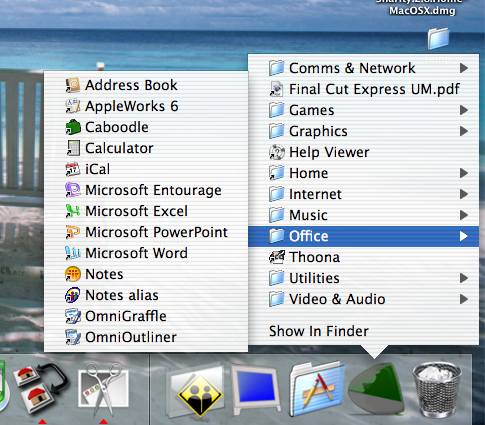Click the AppleWorks 6 text label
This screenshot has width=485, height=425.
tap(132, 106)
